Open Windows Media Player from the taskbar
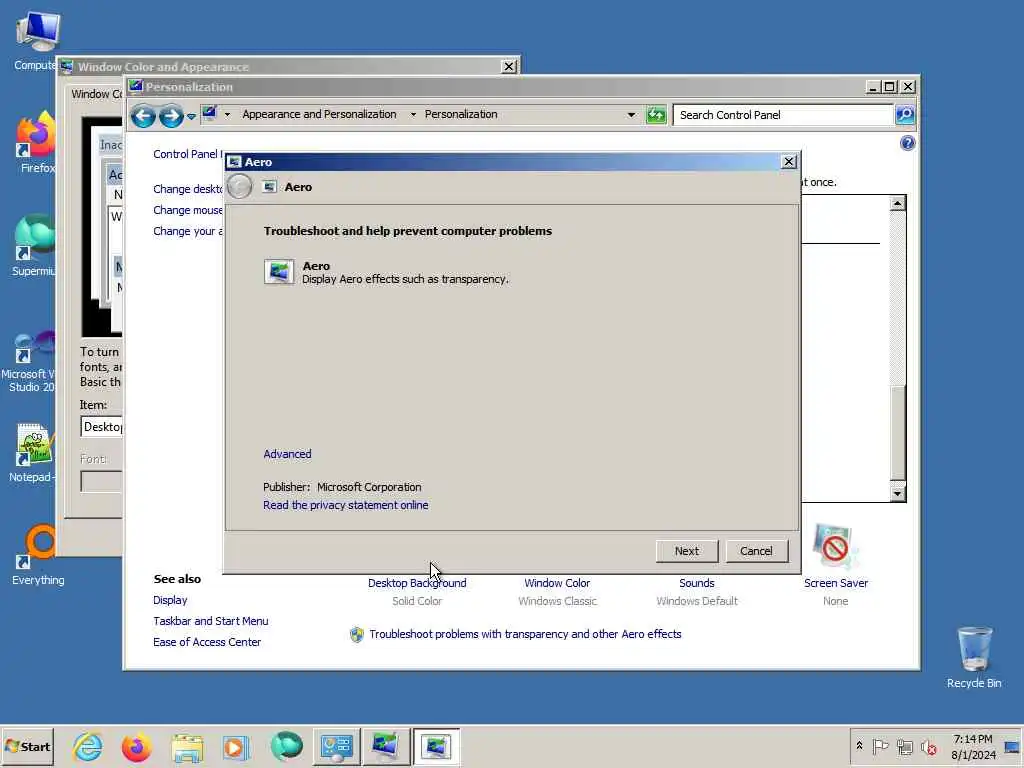This screenshot has height=768, width=1024. click(236, 746)
